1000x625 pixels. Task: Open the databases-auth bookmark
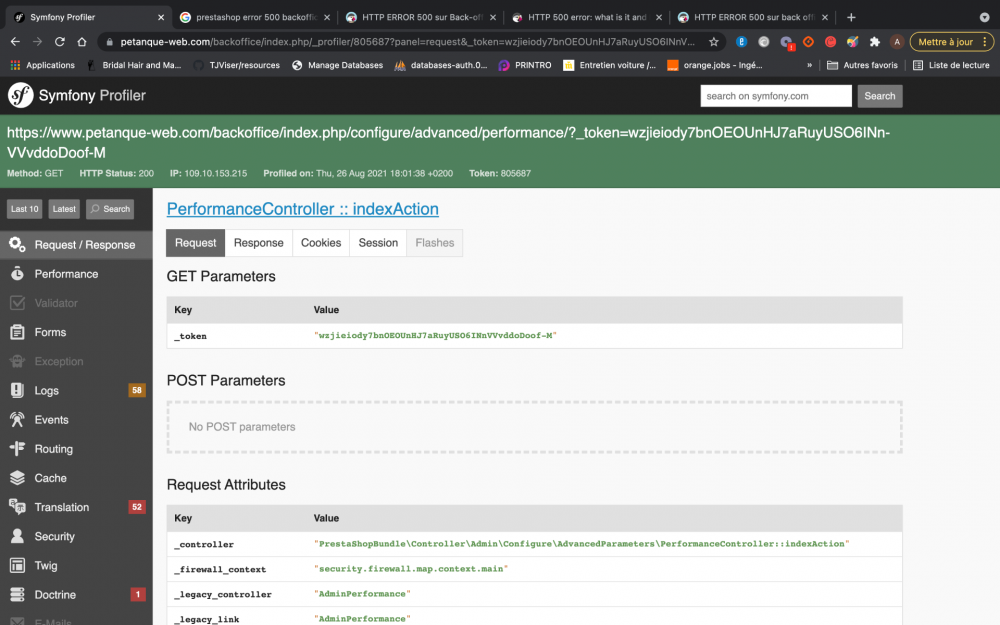tap(441, 65)
